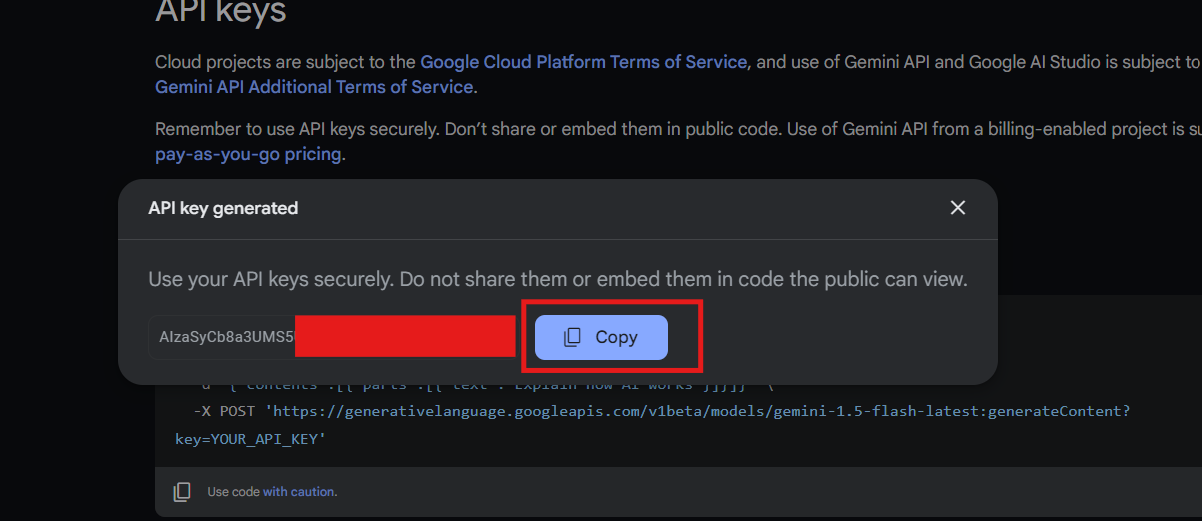Click the 'Remember to use API keys securely' paragraph
This screenshot has width=1202, height=521.
[678, 142]
